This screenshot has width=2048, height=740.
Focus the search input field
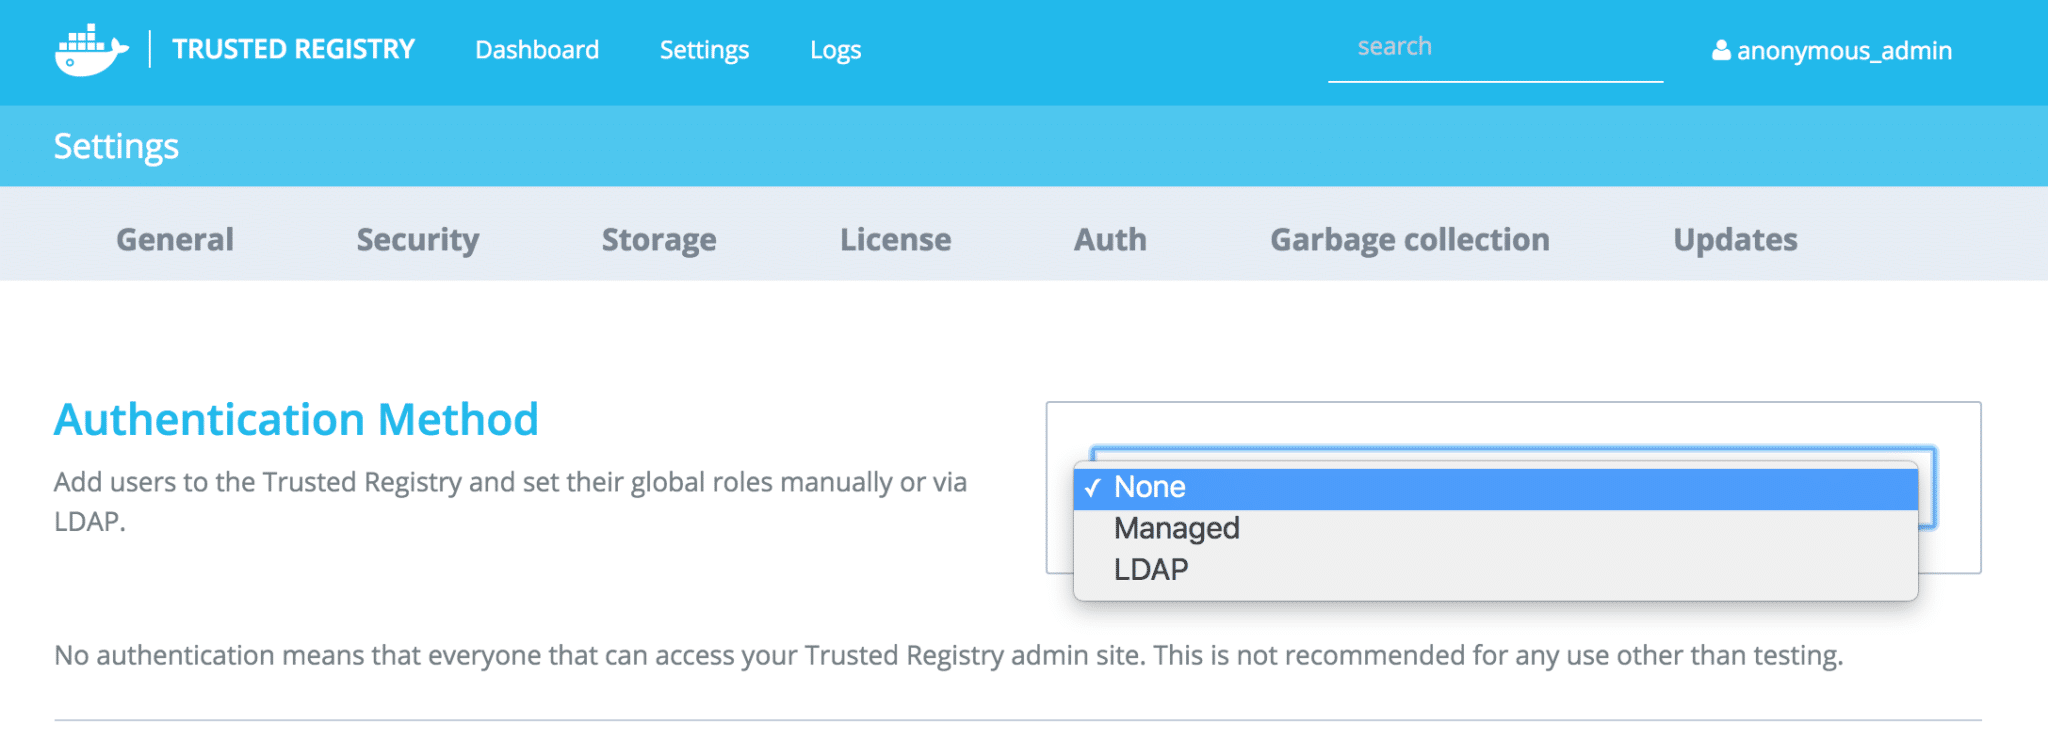(x=1494, y=48)
